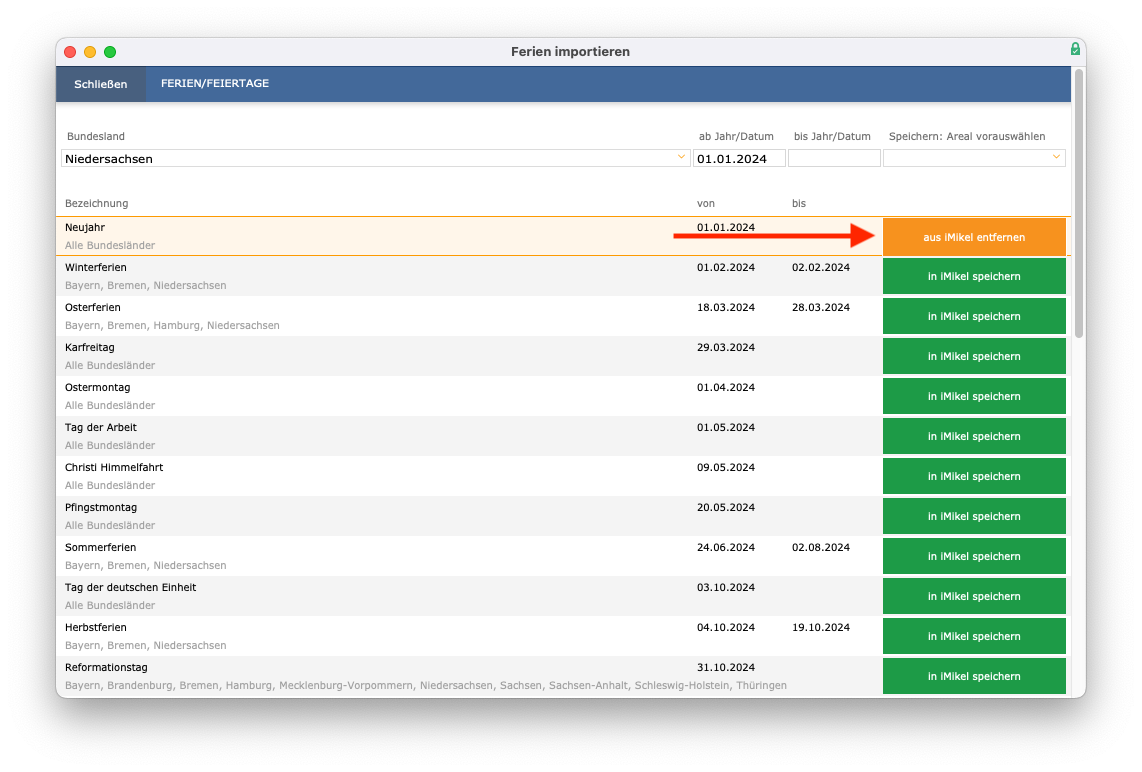Open the Areal vorauswählen dropdown
1142x772 pixels.
(974, 158)
